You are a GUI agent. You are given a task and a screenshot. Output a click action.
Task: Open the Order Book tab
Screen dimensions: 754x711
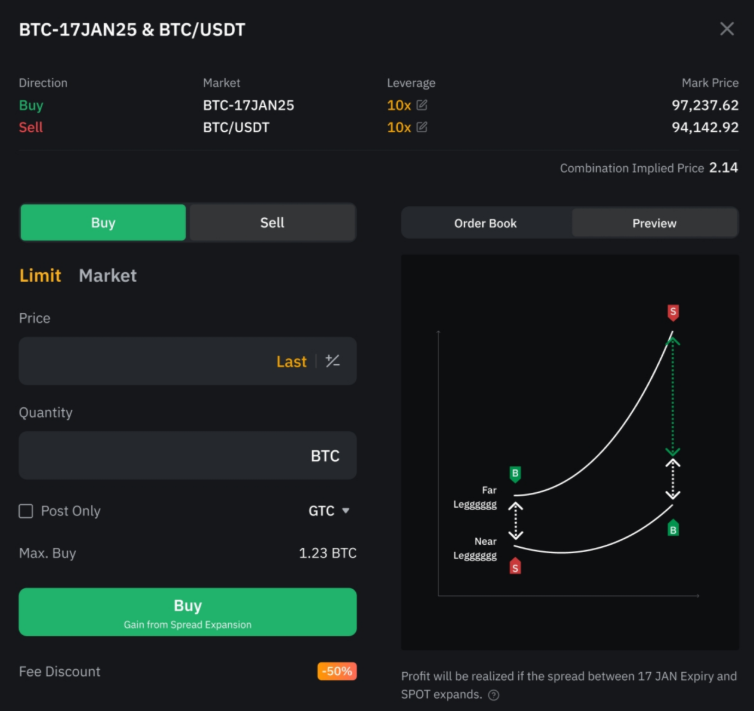[x=486, y=223]
